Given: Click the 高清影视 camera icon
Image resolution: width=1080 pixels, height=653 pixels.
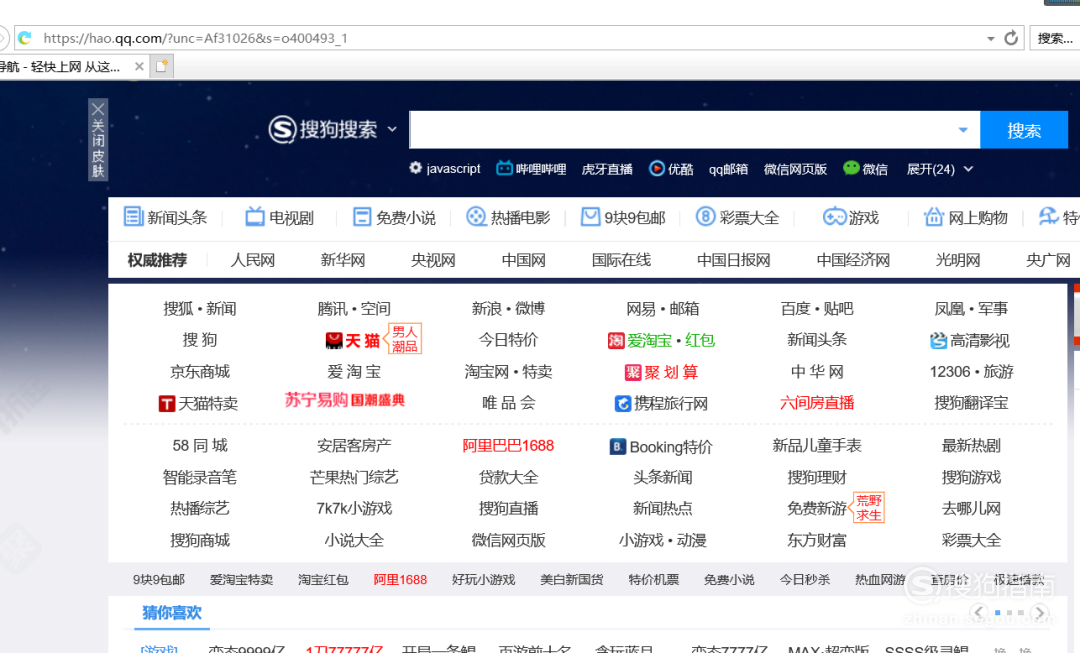Looking at the screenshot, I should click(x=938, y=340).
